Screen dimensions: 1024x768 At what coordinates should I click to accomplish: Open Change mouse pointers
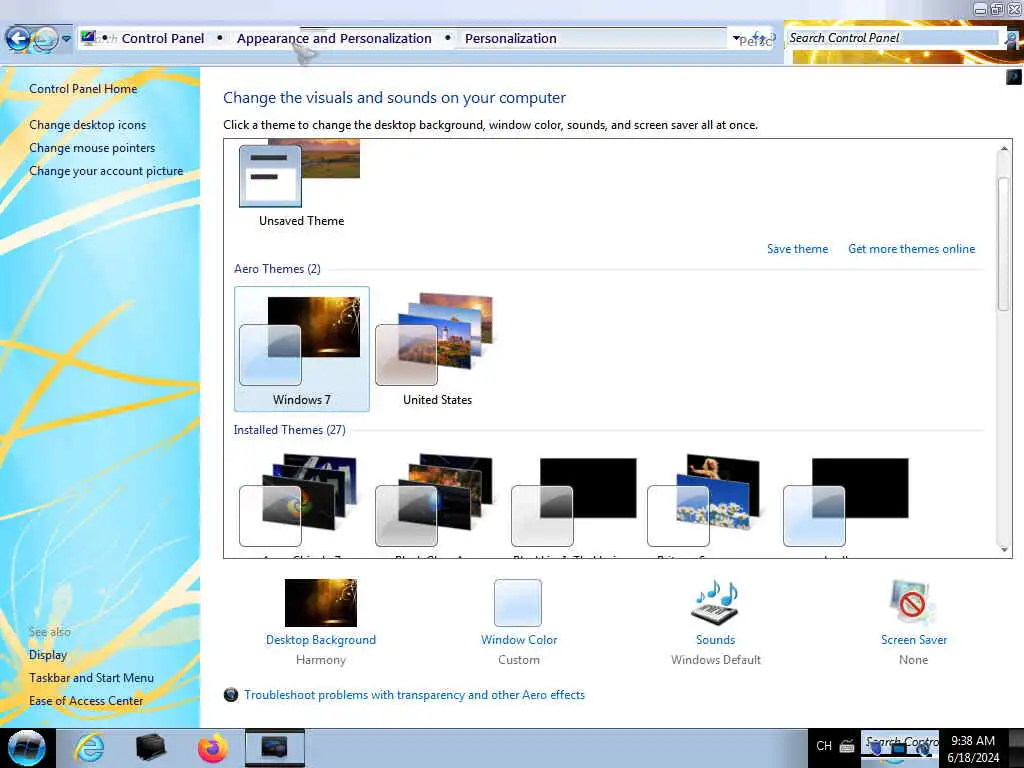click(x=92, y=148)
